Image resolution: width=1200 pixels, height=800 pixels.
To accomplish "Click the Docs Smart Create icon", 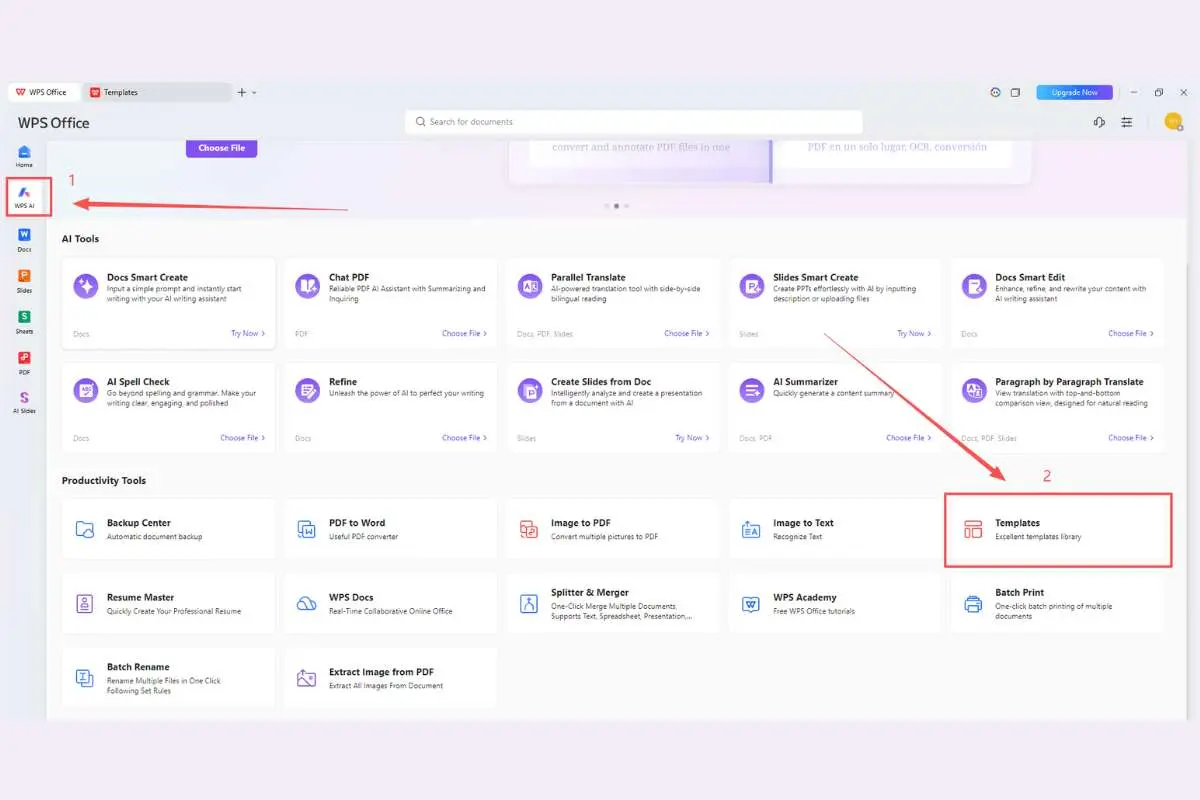I will (86, 286).
